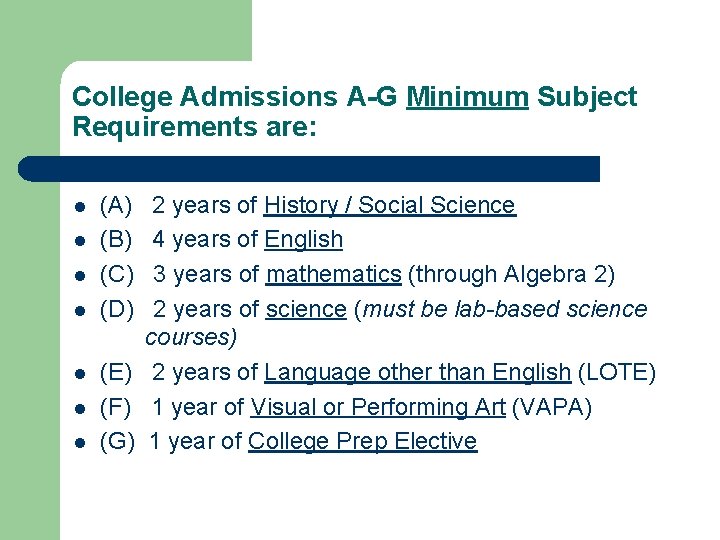Click the (VAPA) abbreviation text
This screenshot has width=720, height=540.
click(x=551, y=407)
